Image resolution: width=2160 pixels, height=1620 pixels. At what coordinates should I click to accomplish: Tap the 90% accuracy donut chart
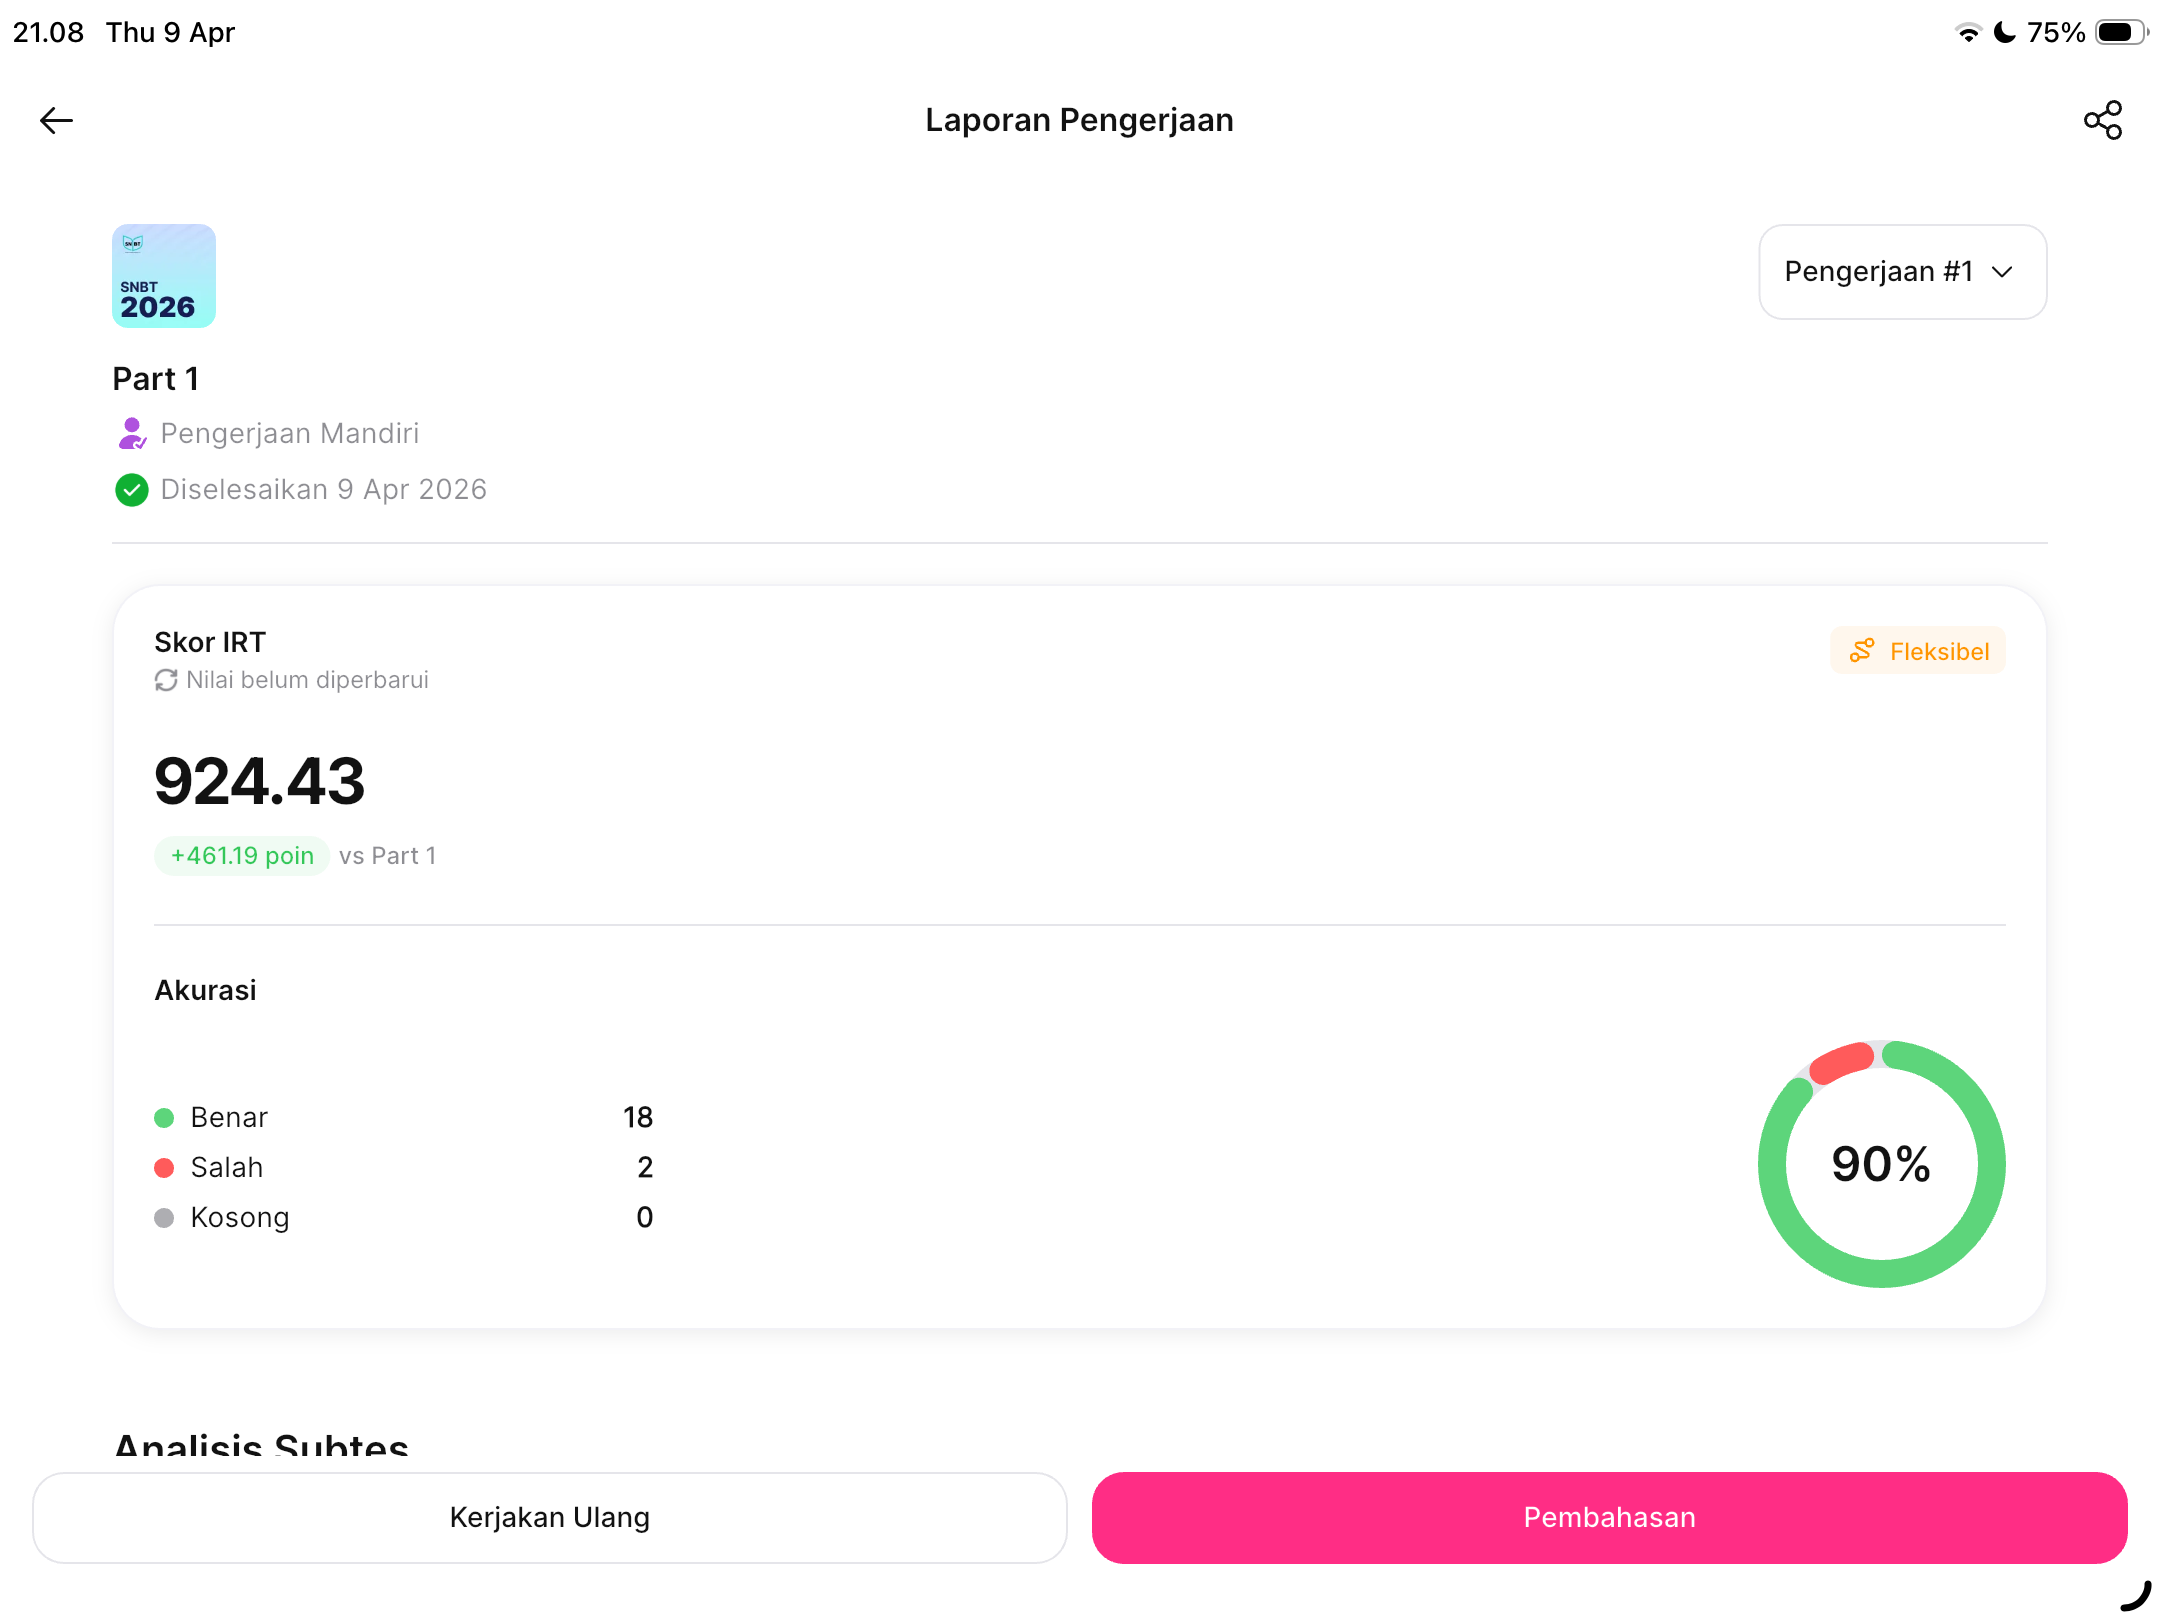click(1881, 1164)
